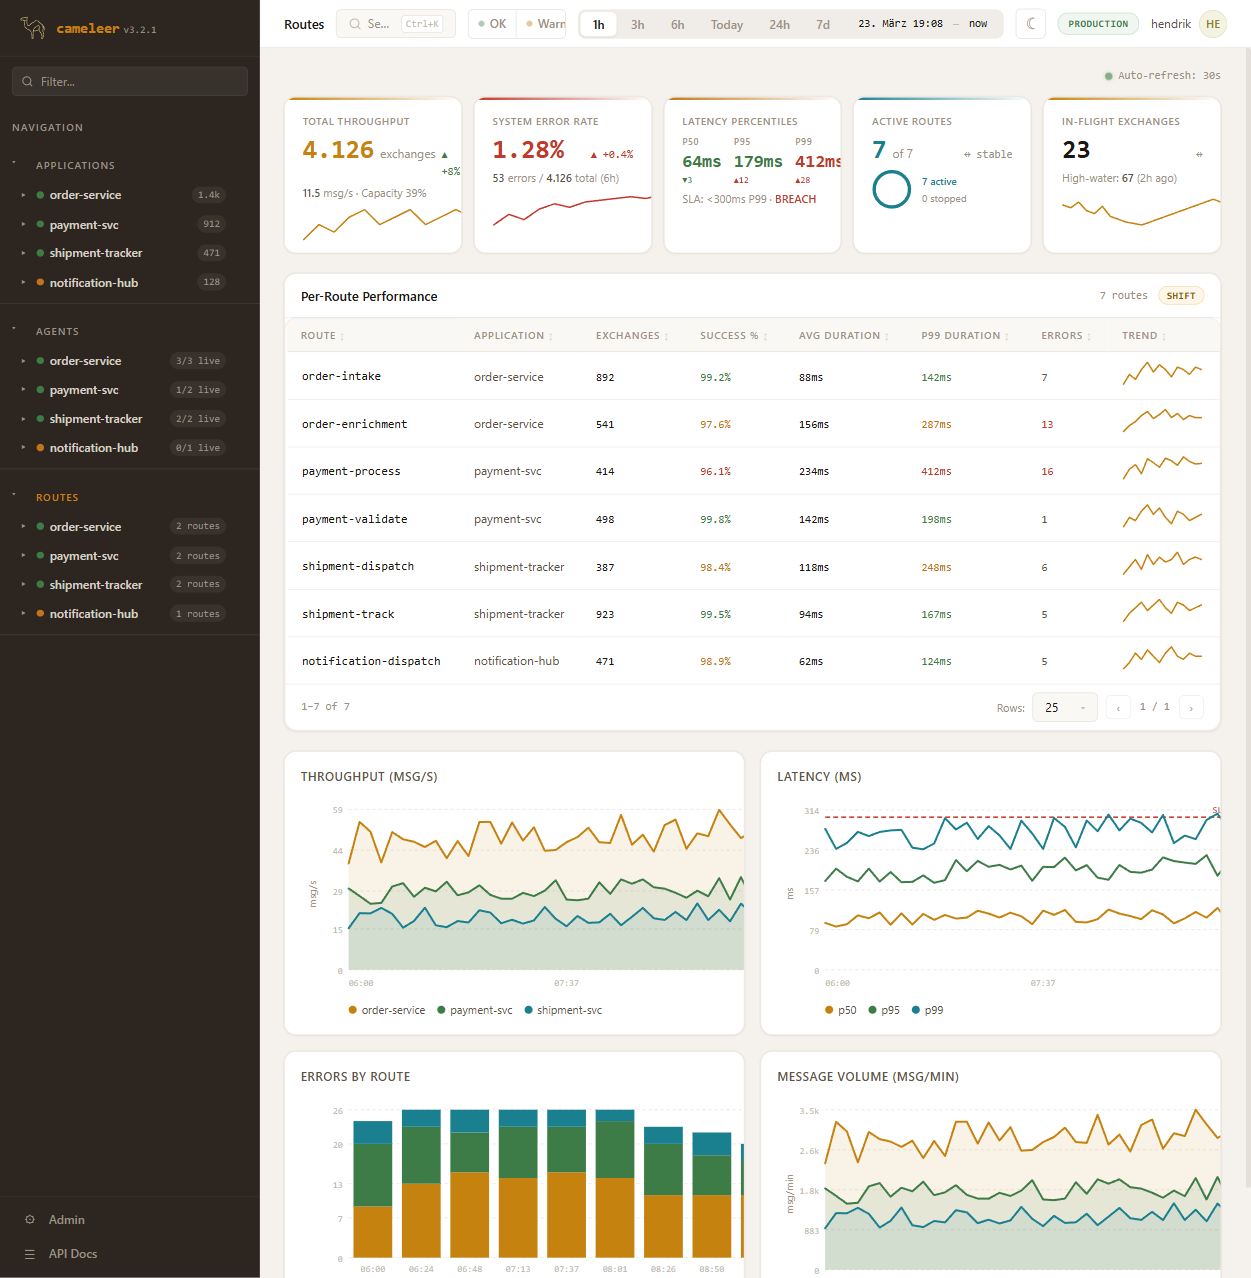This screenshot has width=1251, height=1278.
Task: Open the HE user avatar
Action: pyautogui.click(x=1213, y=24)
